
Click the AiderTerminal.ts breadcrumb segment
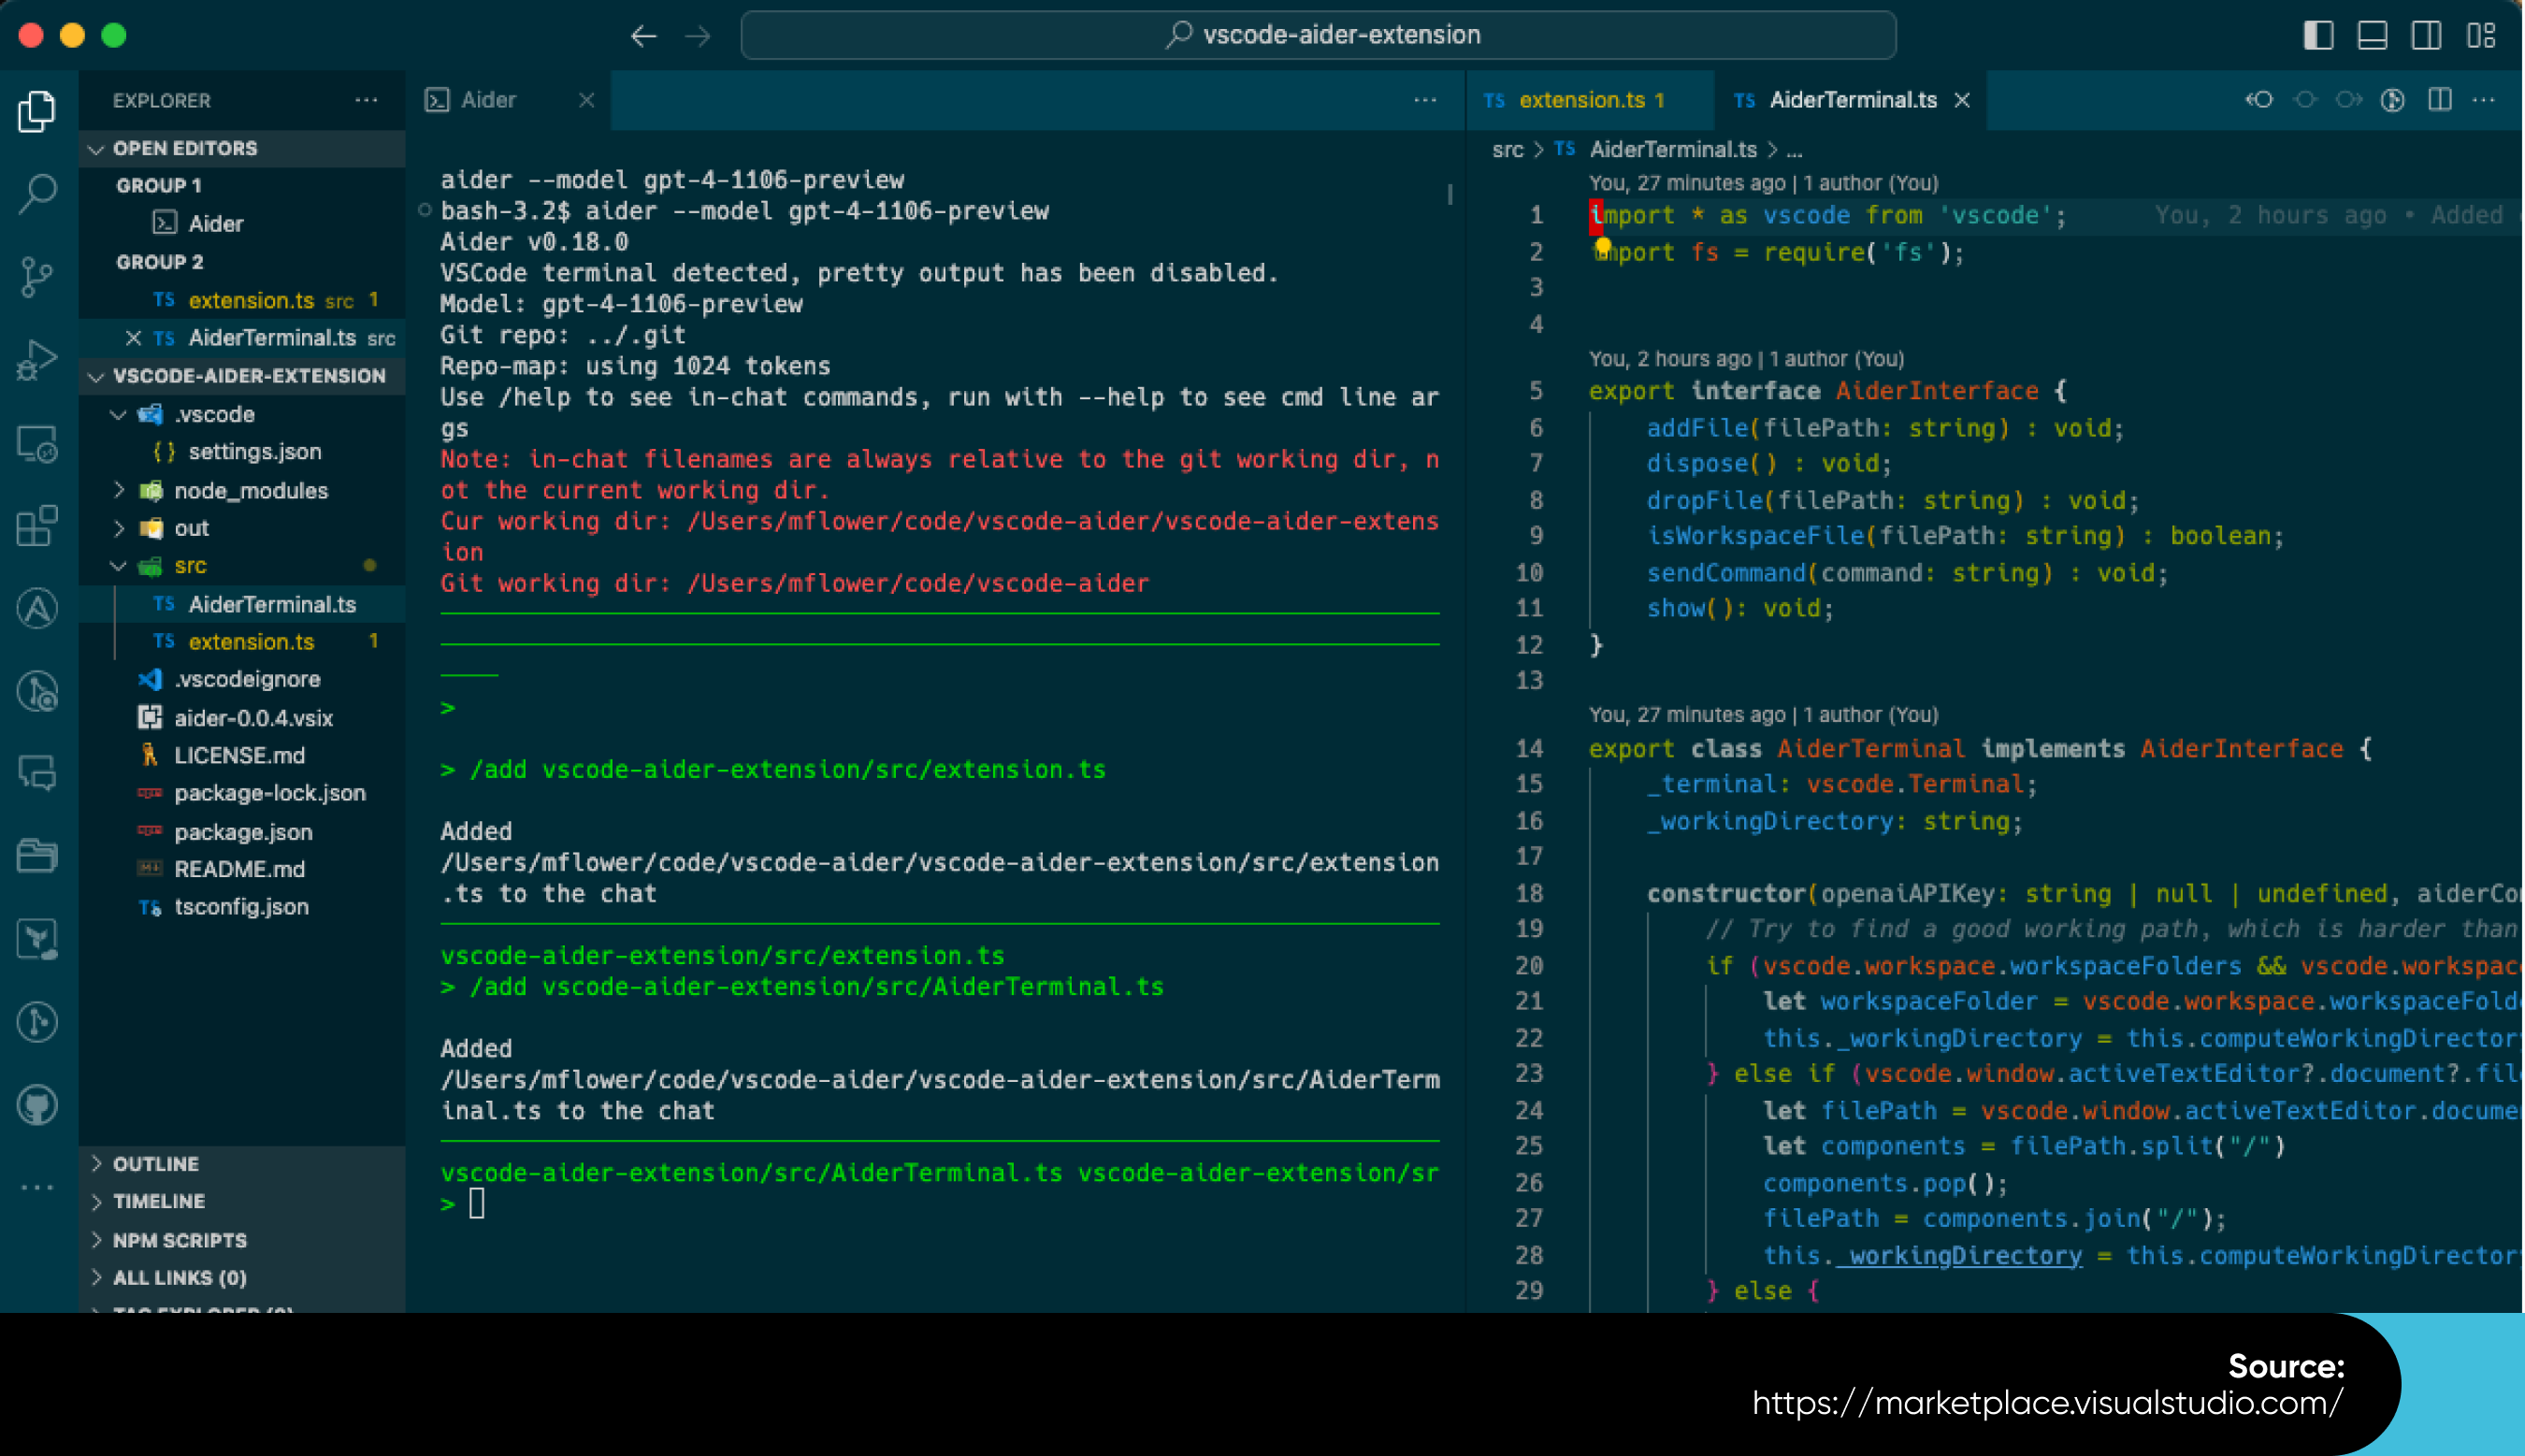(x=1673, y=150)
